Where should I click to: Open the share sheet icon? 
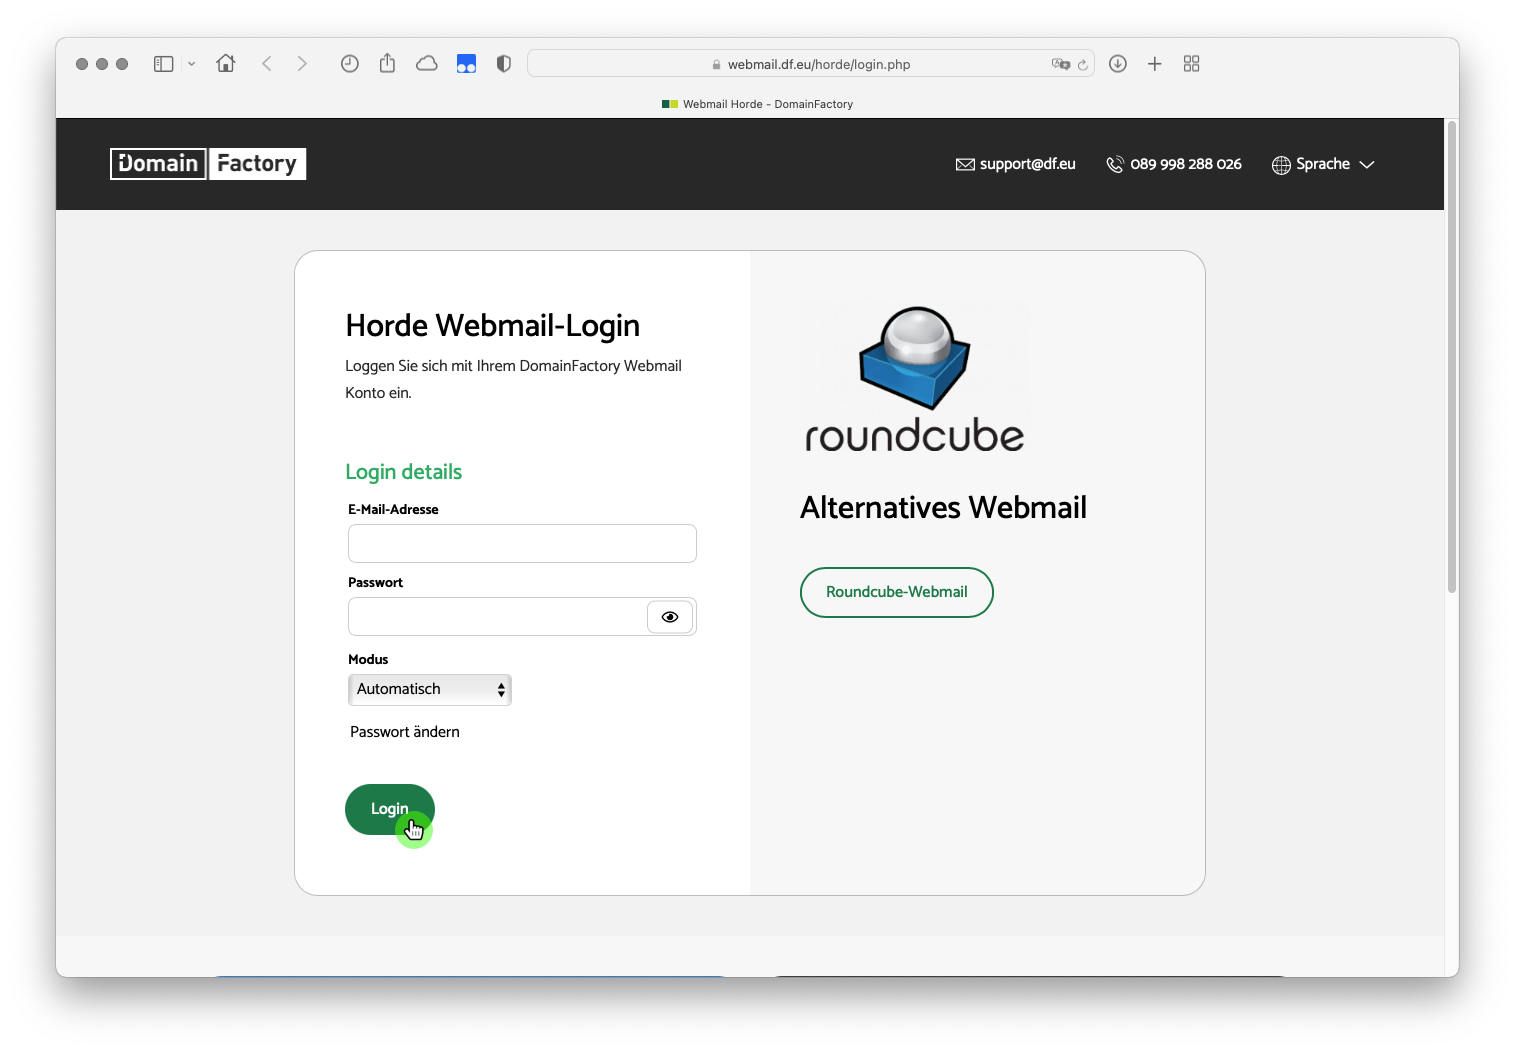(x=388, y=63)
